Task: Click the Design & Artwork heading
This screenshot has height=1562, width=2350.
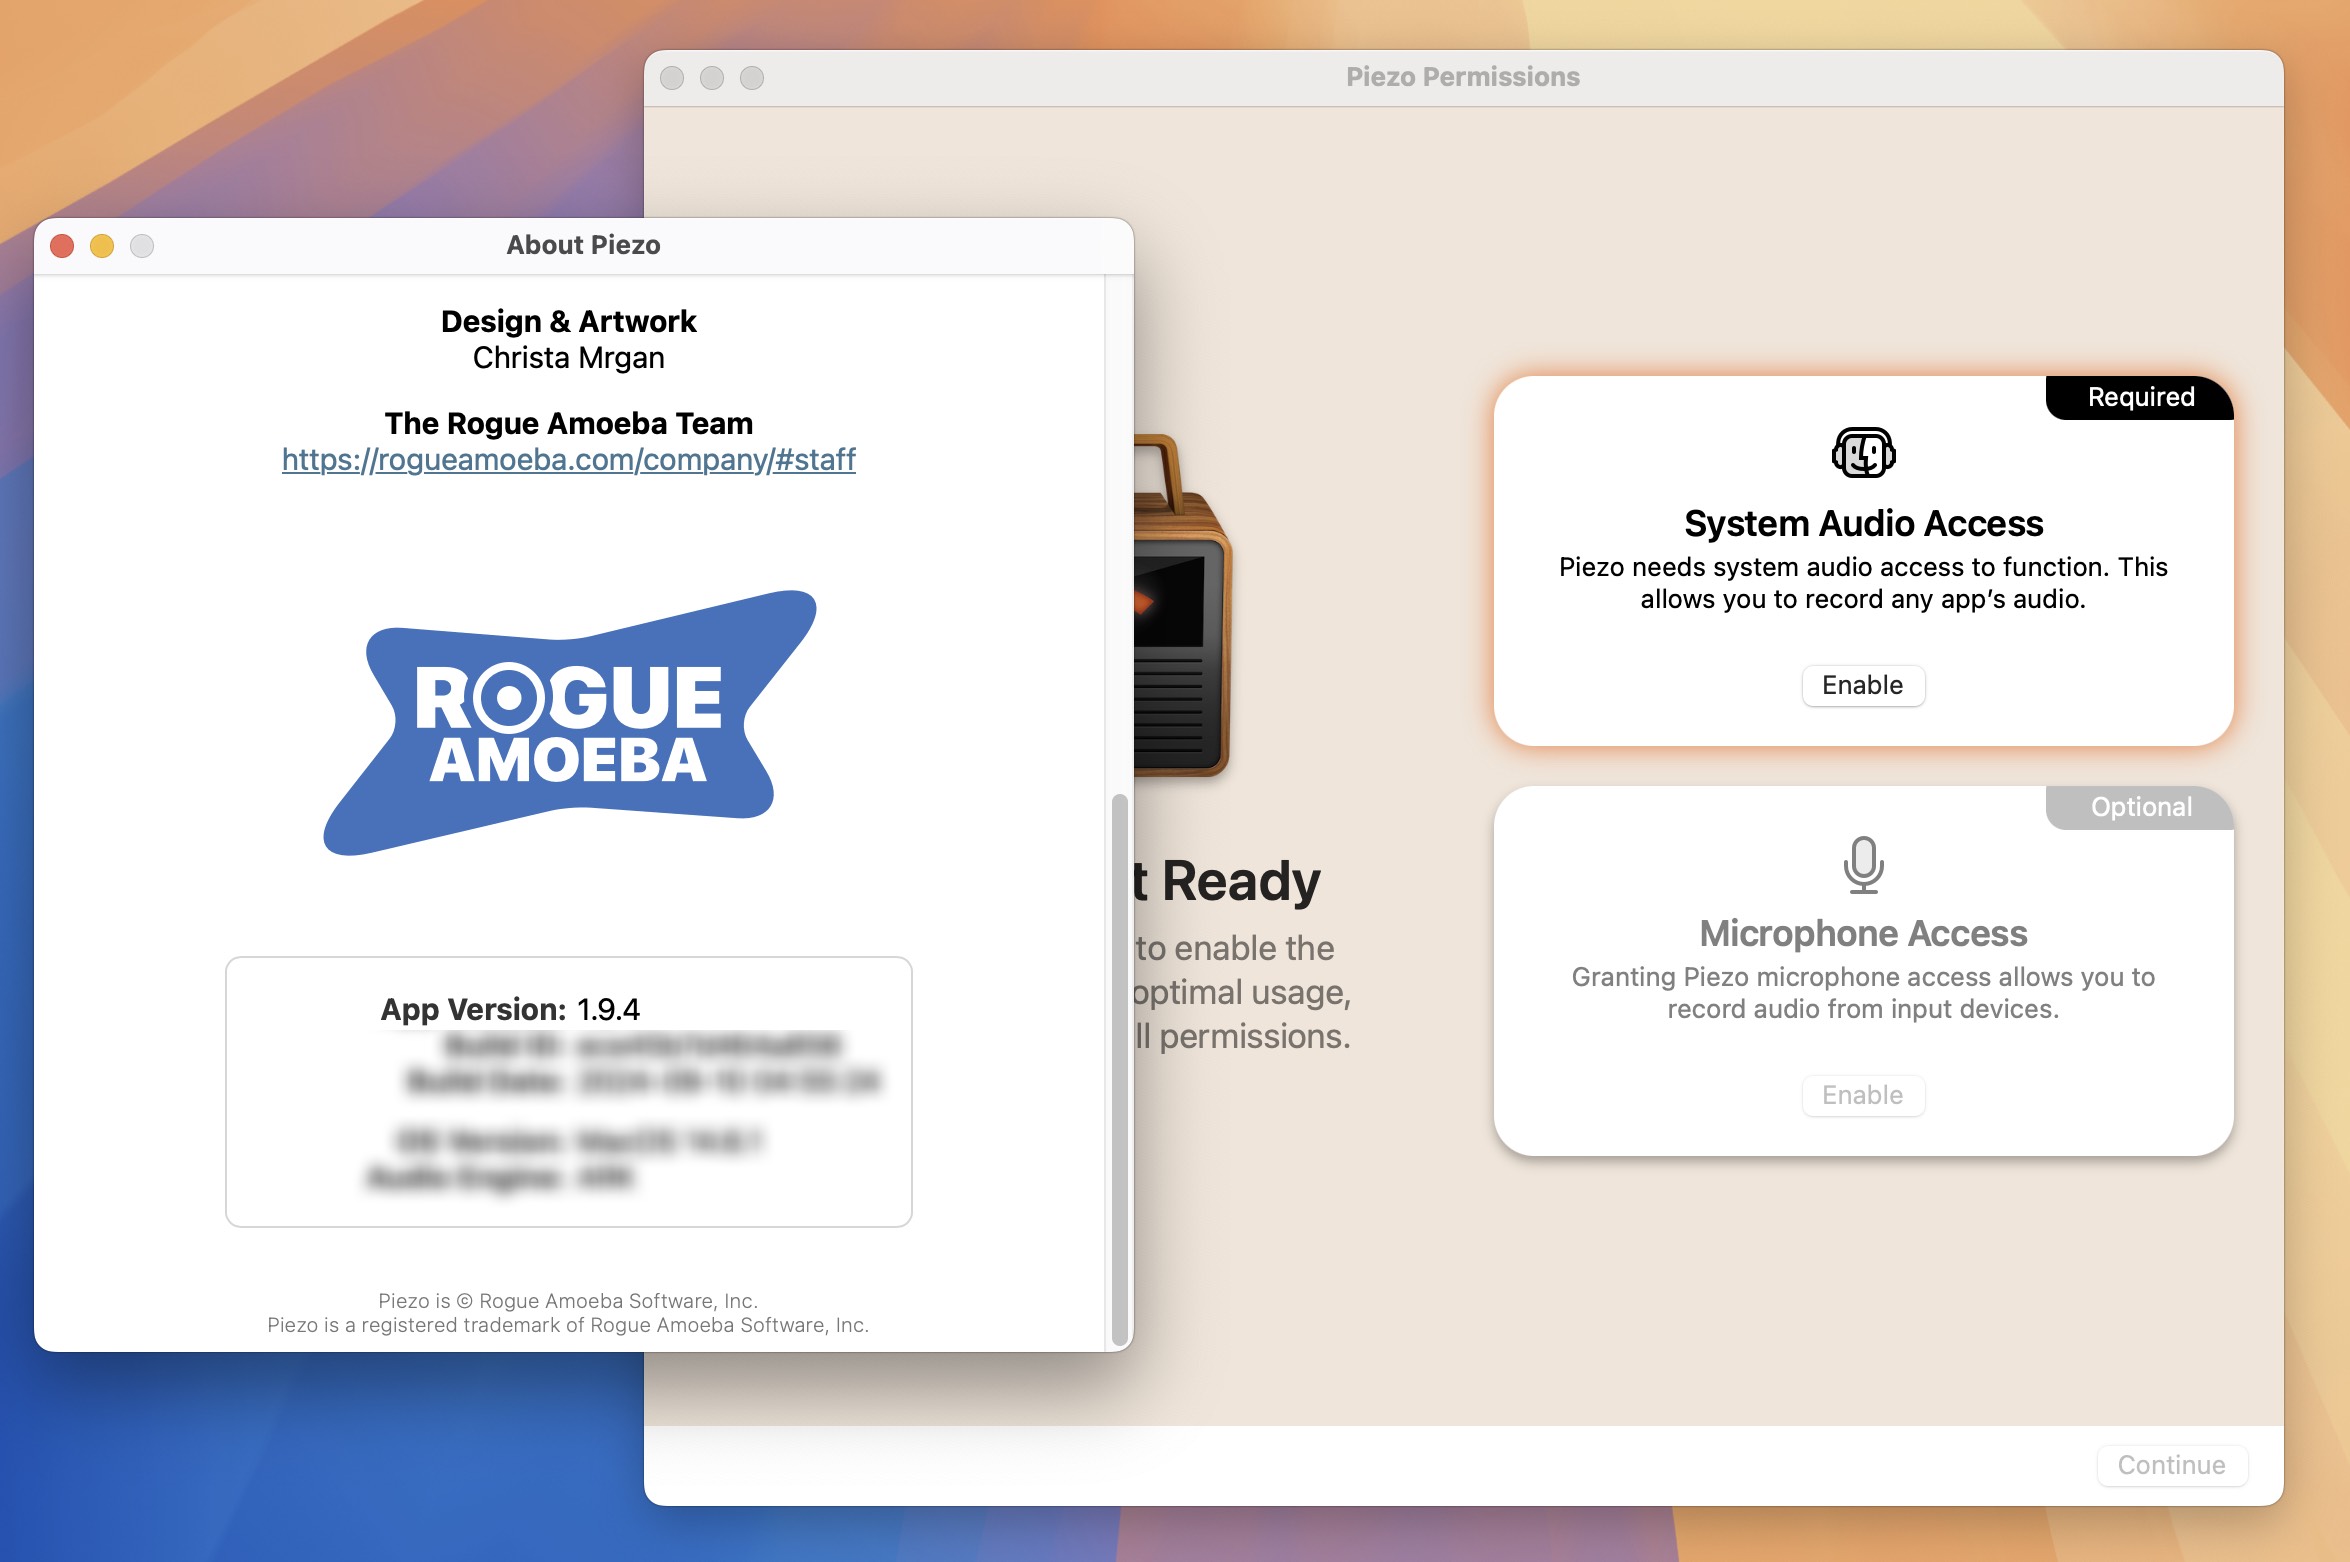Action: pos(568,321)
